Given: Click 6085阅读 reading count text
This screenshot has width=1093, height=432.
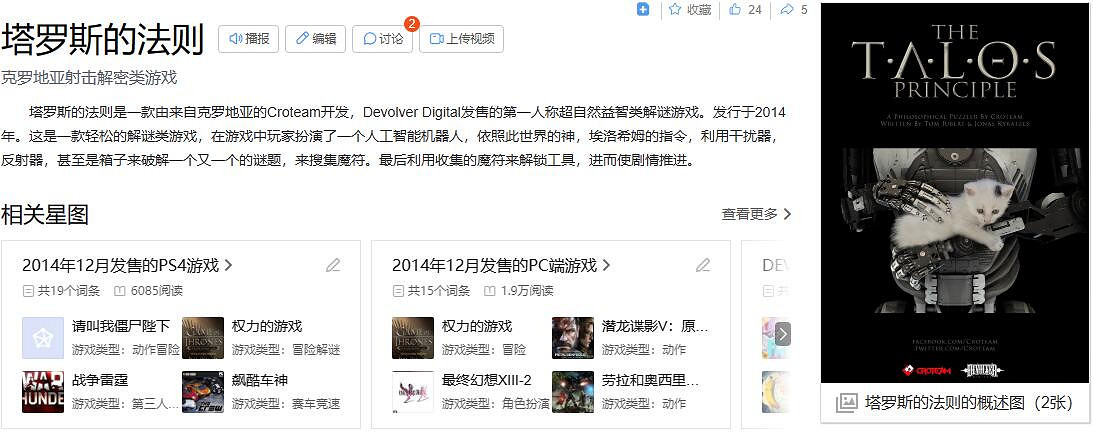Looking at the screenshot, I should click(156, 291).
